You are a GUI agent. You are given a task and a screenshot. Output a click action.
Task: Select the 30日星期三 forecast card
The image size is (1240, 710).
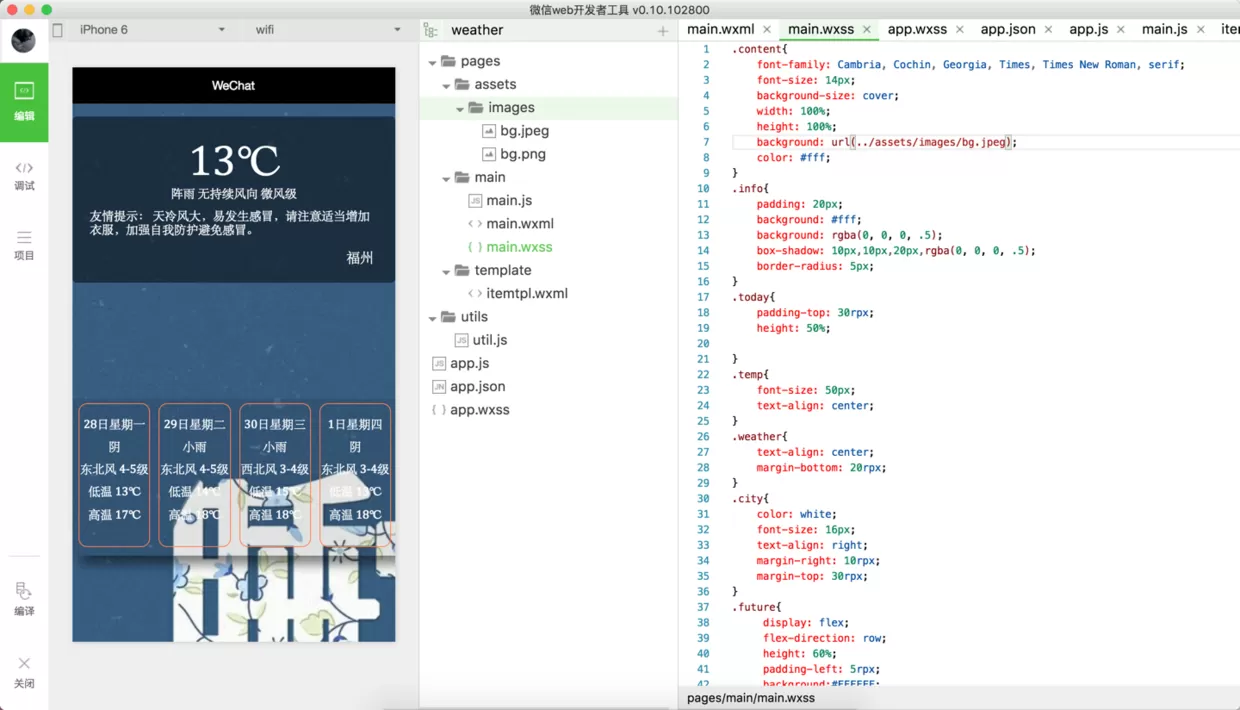click(x=275, y=475)
